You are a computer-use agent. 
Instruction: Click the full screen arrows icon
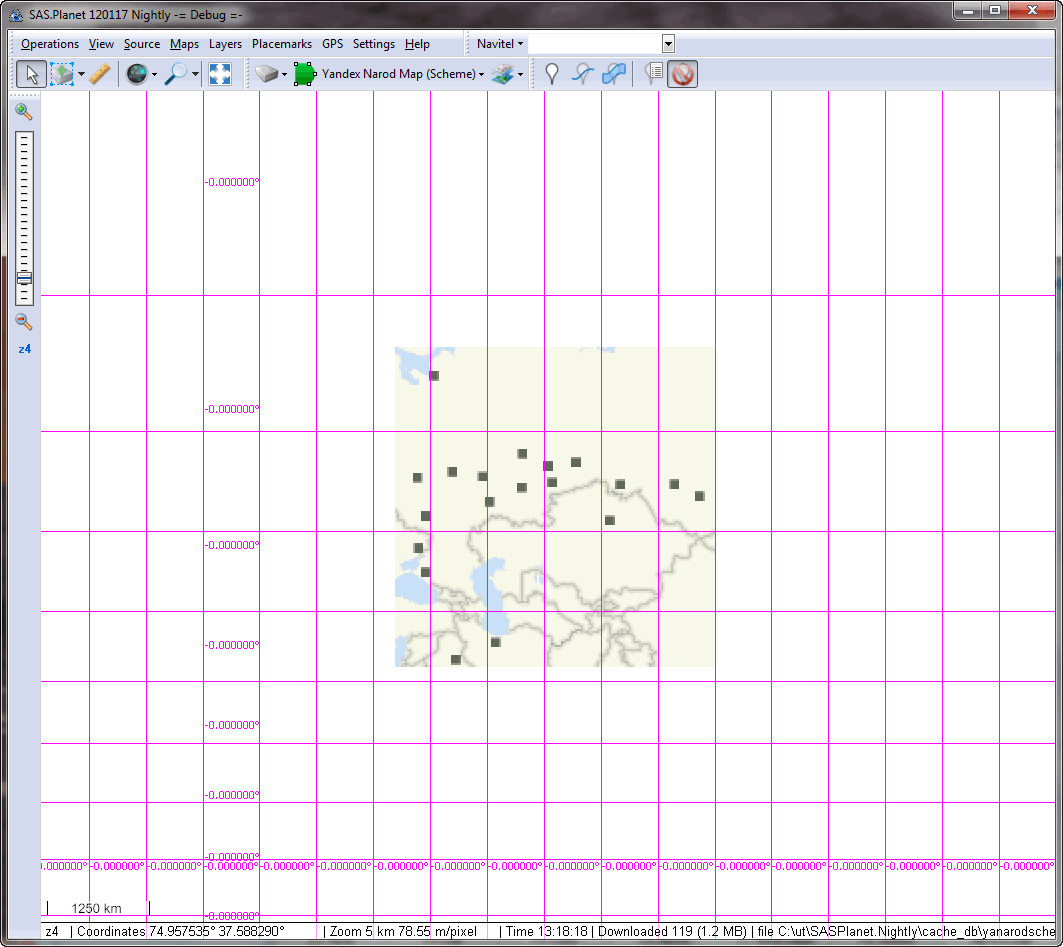coord(220,74)
